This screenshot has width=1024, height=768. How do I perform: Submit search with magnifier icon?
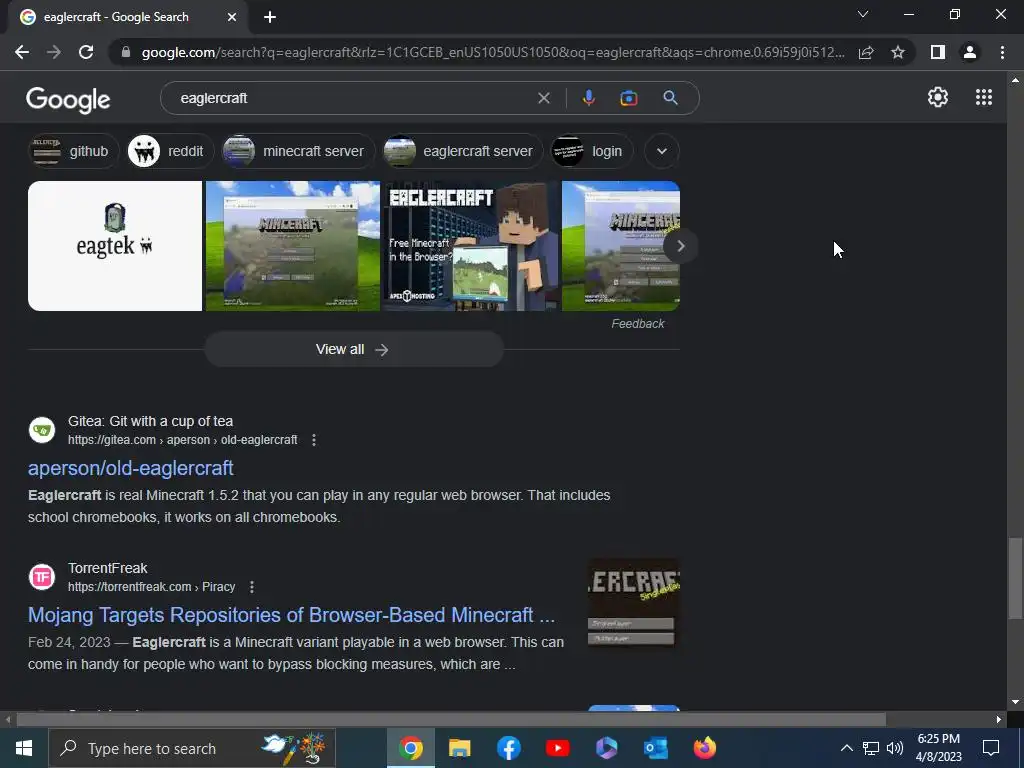(670, 98)
